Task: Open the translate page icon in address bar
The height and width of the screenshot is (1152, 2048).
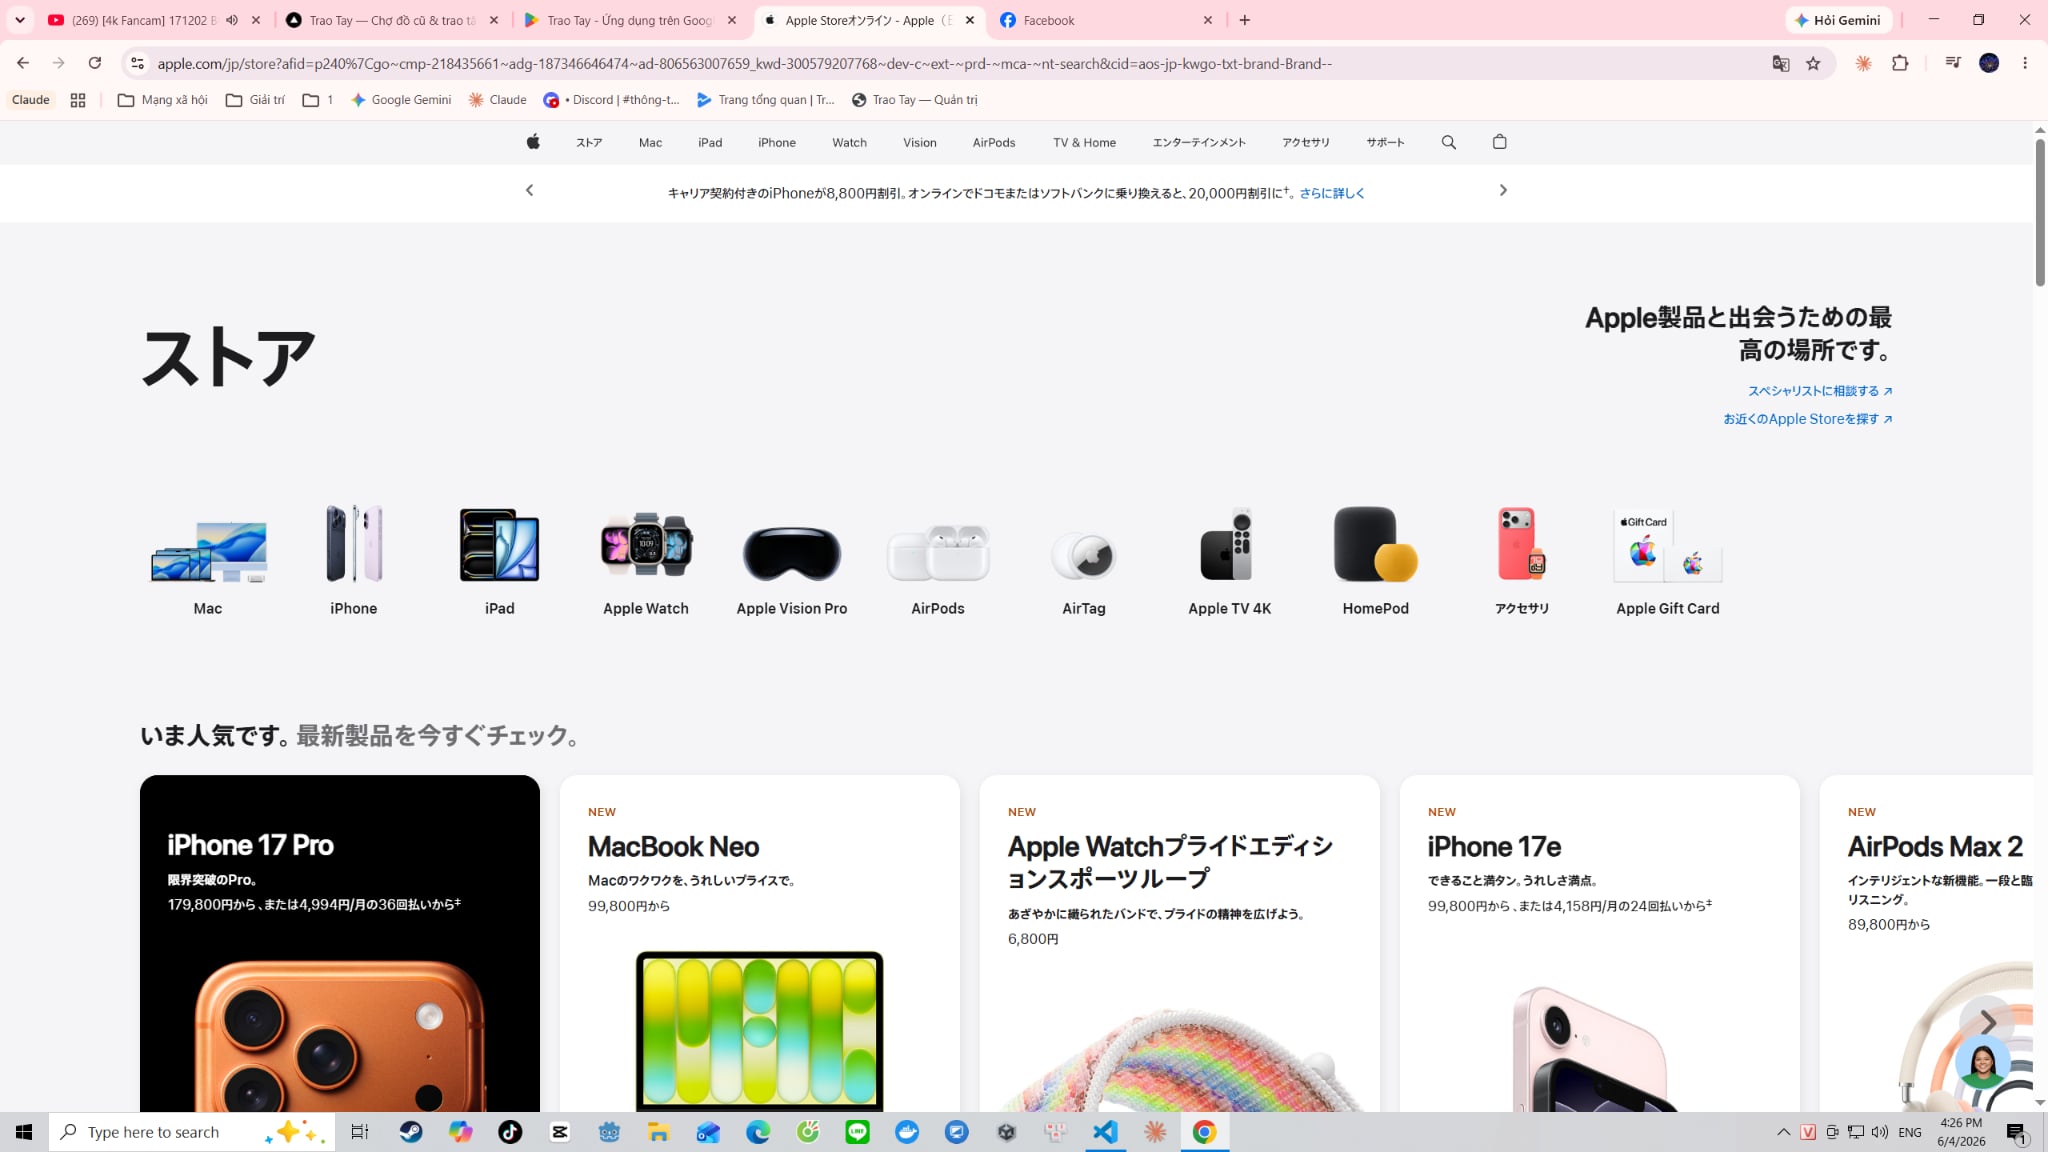Action: click(1780, 63)
